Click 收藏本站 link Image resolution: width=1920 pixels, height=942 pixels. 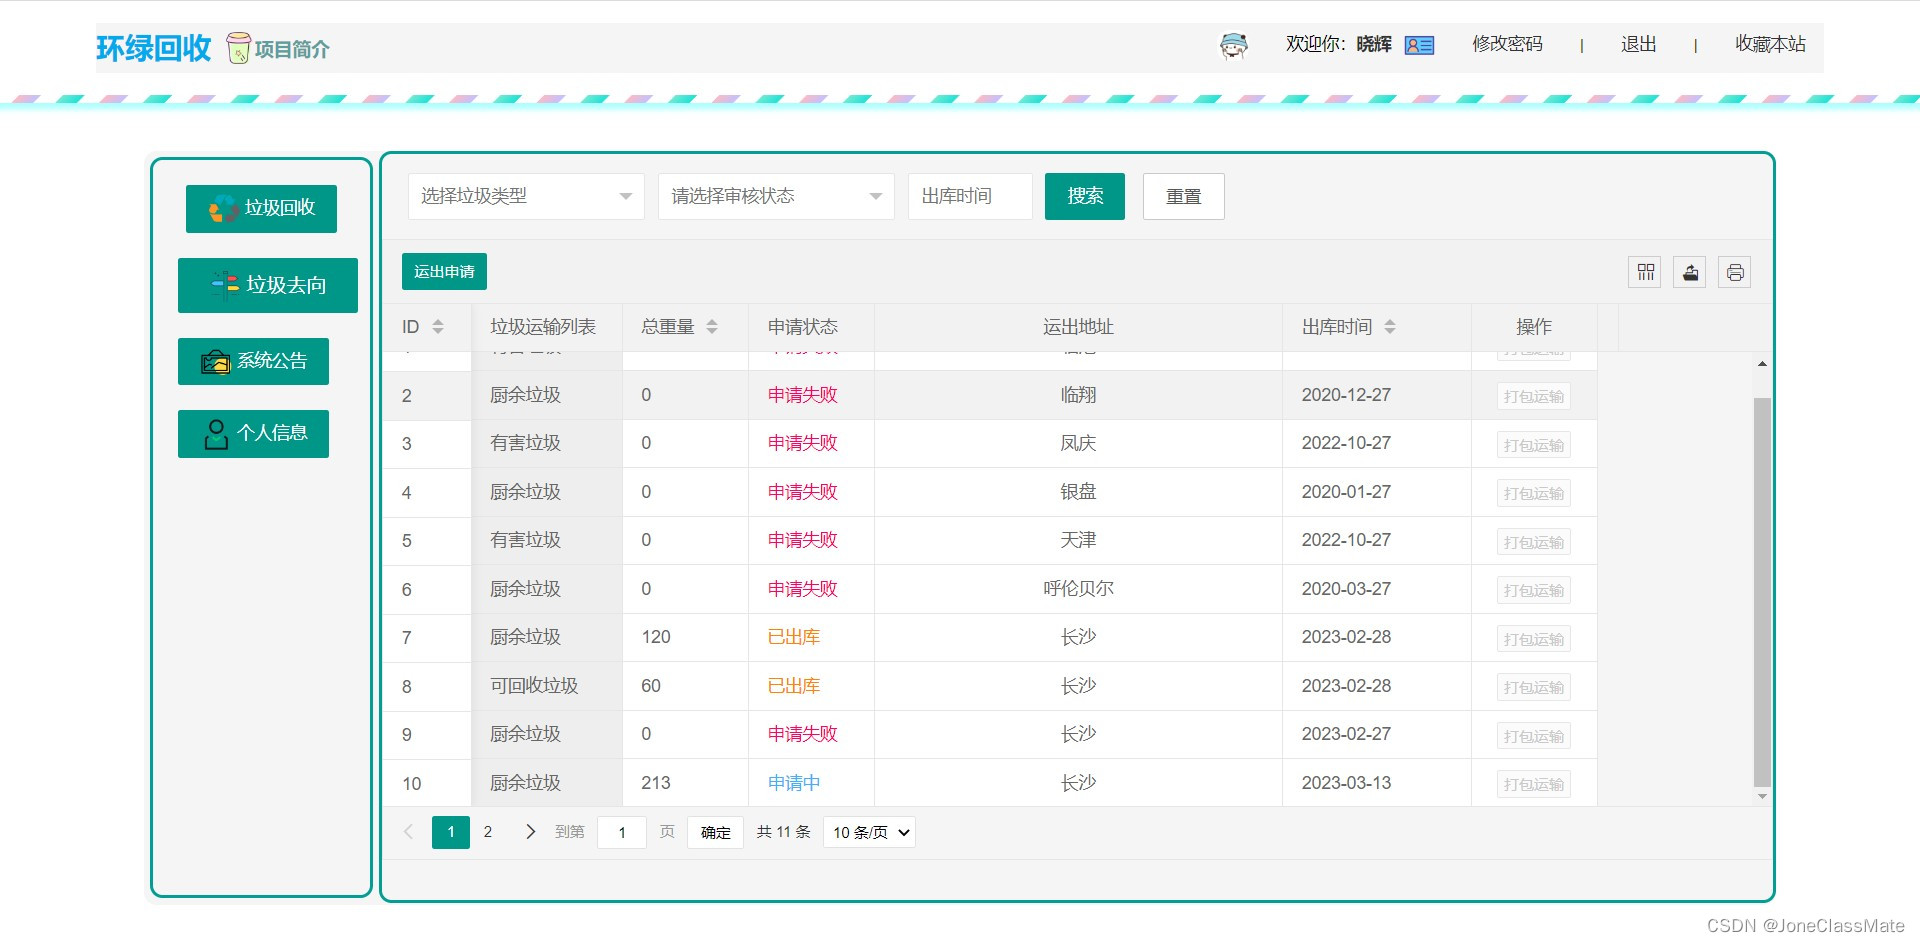click(1770, 44)
